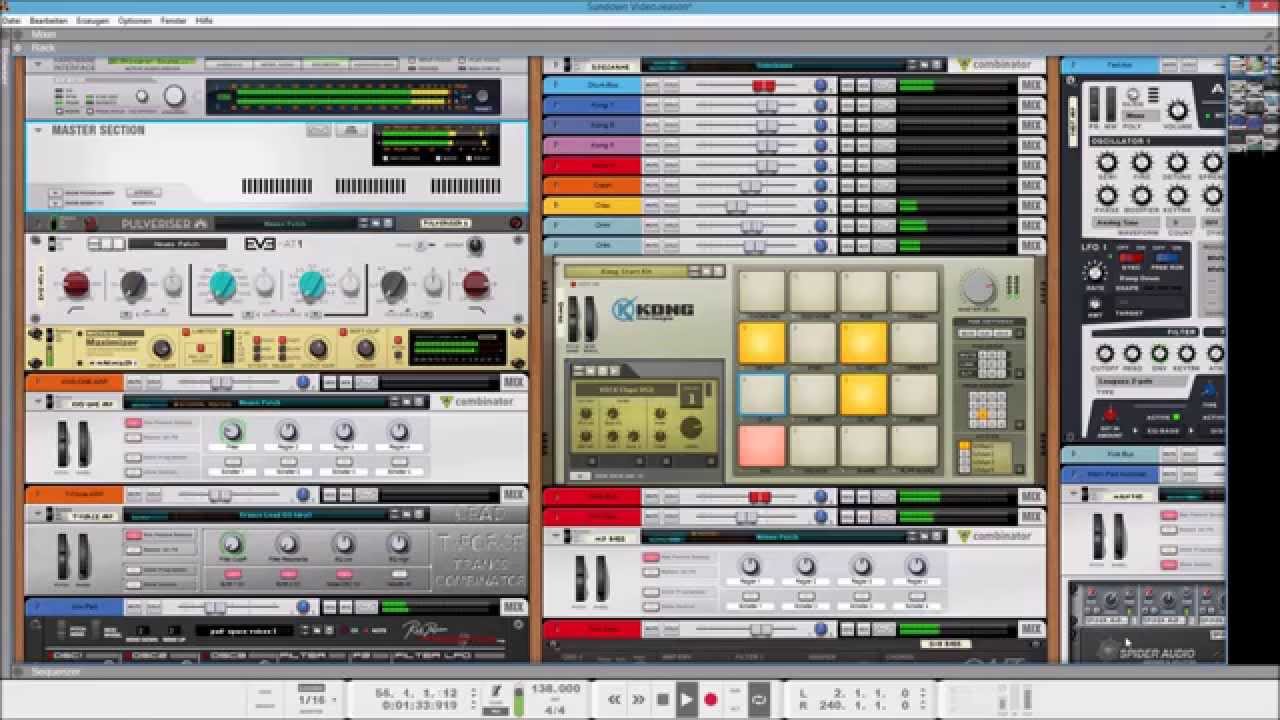
Task: Open the Analog Saw waveform selector
Action: point(1127,223)
